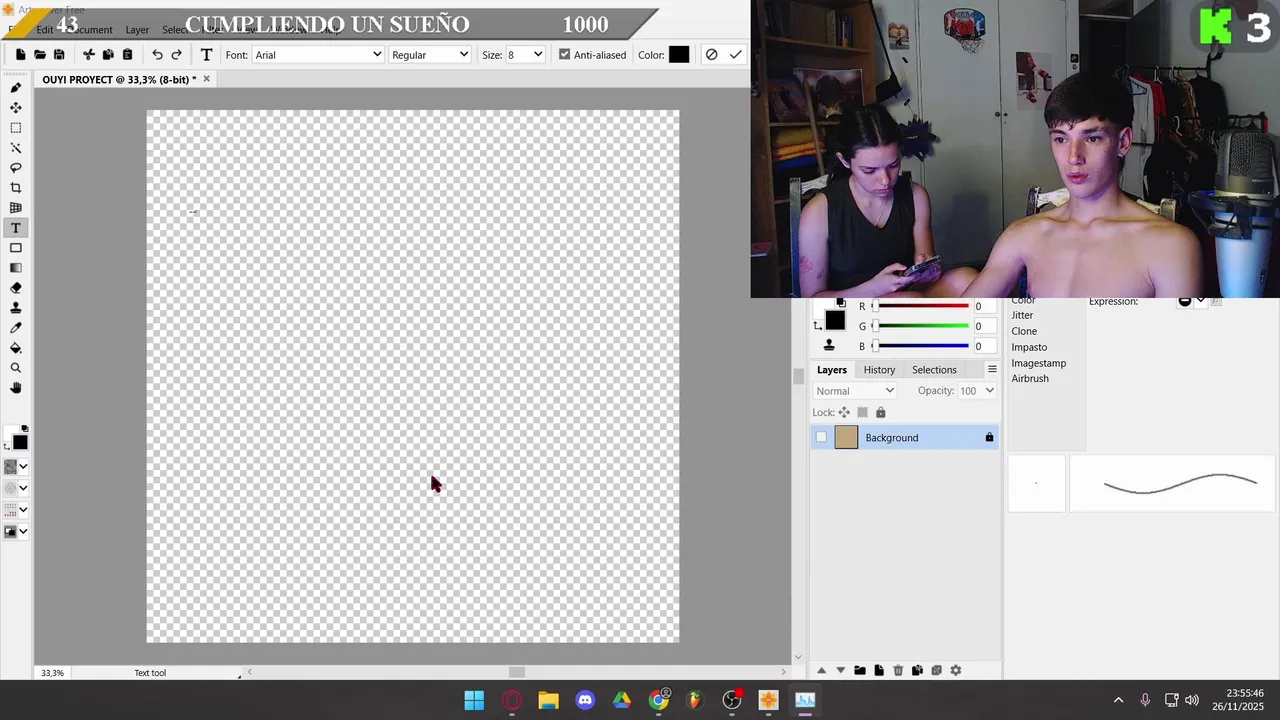Screen dimensions: 1280x720
Task: Select the Shape rectangle tool
Action: point(16,248)
